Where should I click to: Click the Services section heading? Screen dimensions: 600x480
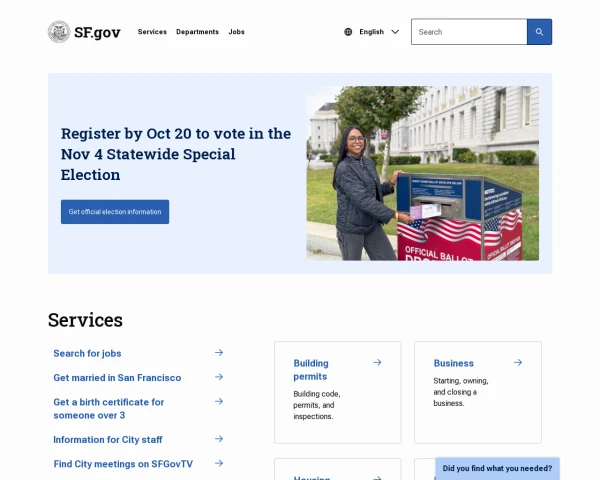[85, 320]
